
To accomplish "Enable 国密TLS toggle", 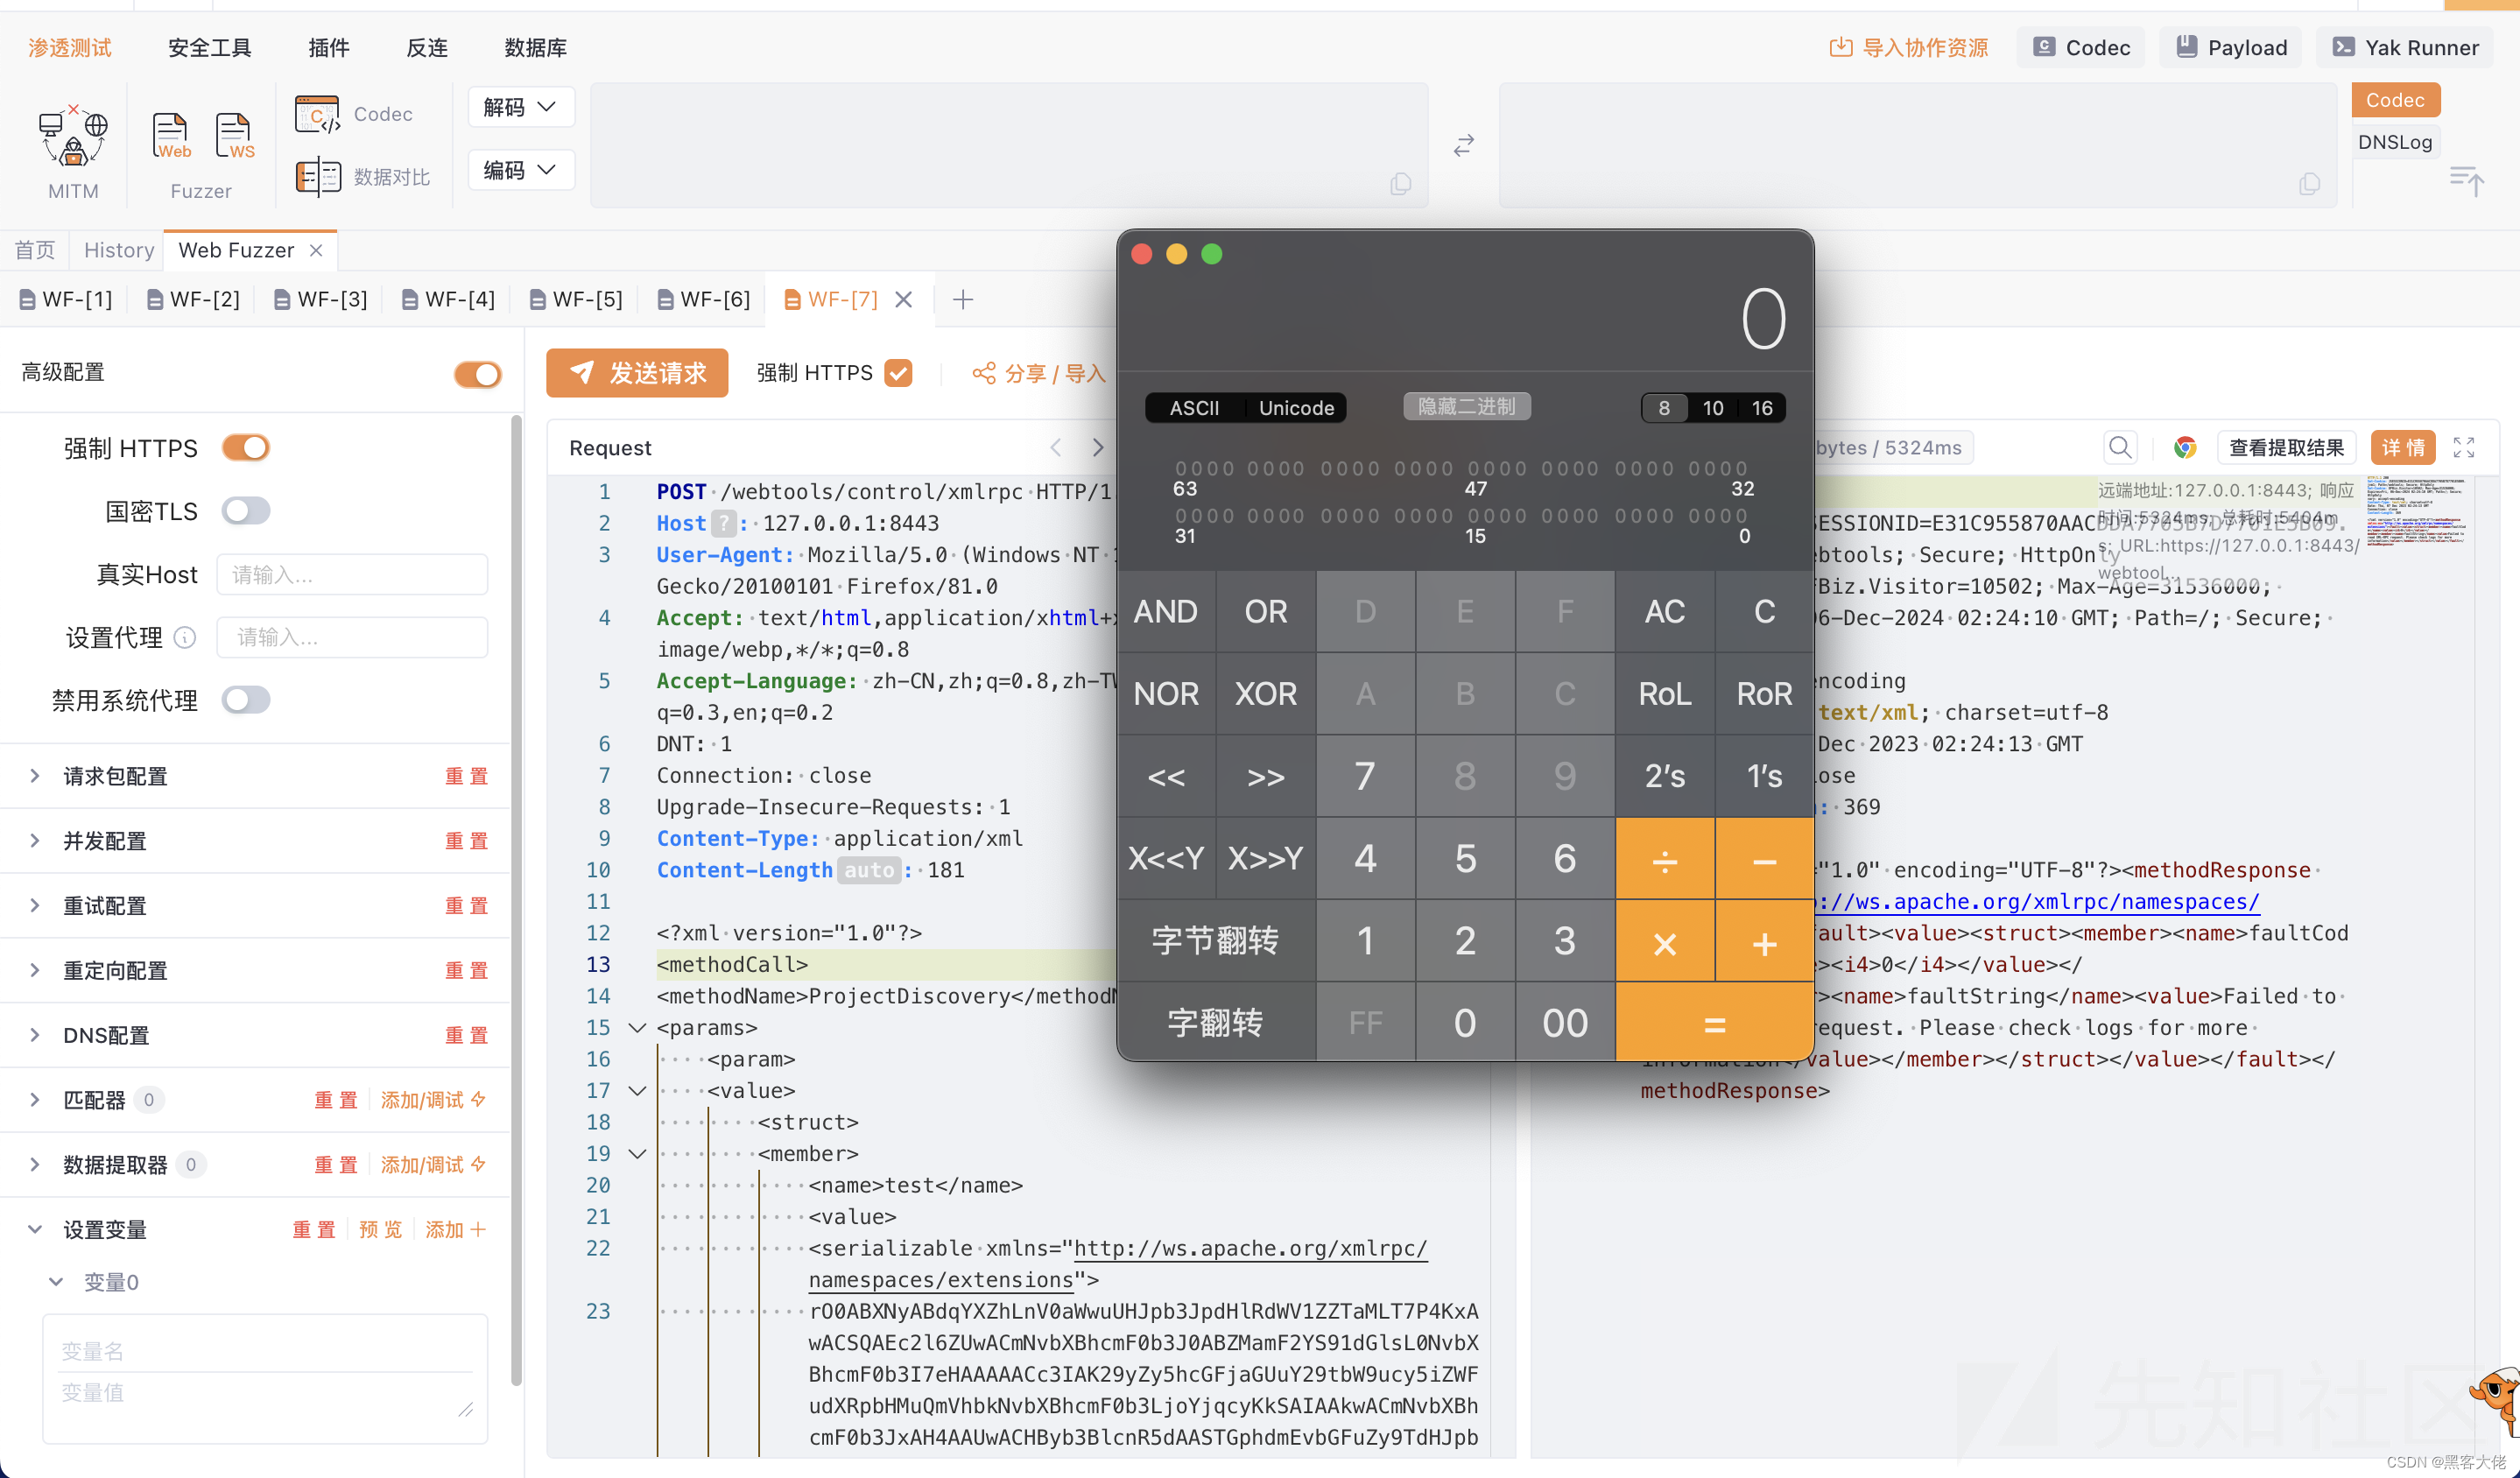I will point(245,511).
